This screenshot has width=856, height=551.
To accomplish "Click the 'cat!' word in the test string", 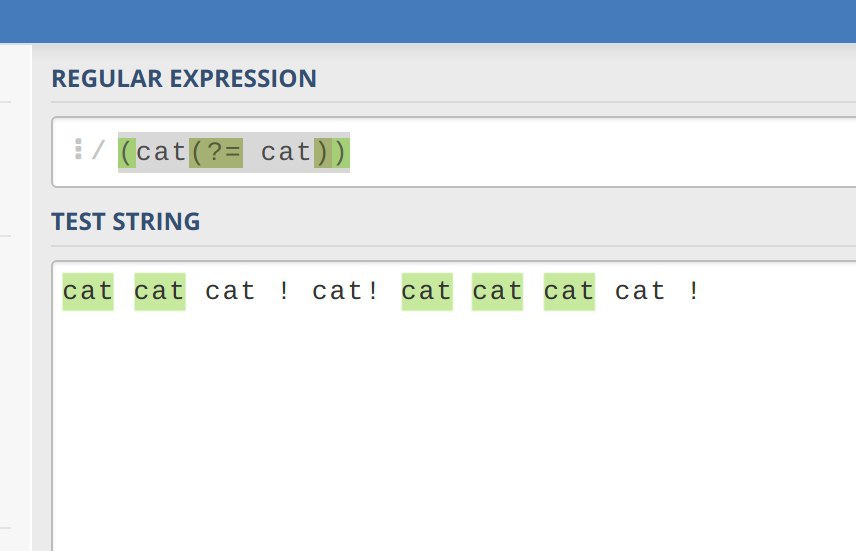I will [x=346, y=291].
